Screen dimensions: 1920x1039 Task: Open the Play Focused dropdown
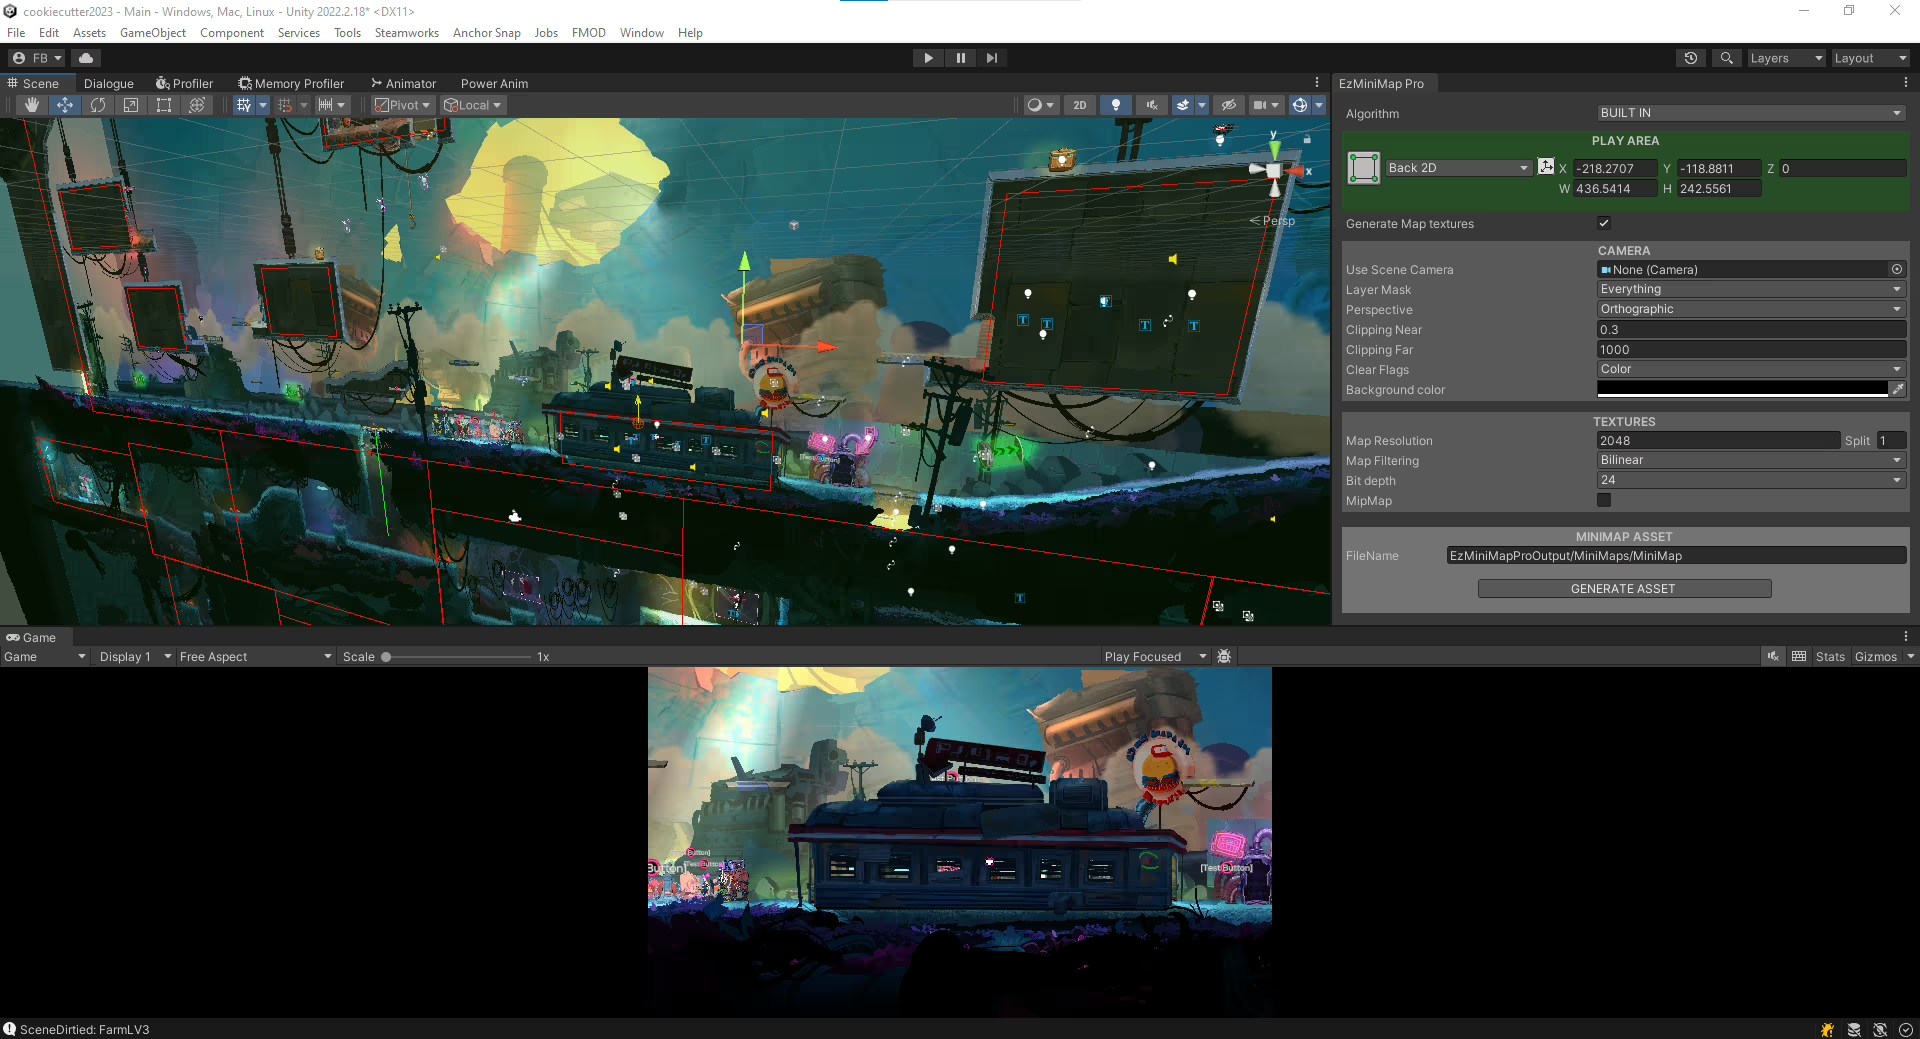(x=1155, y=657)
